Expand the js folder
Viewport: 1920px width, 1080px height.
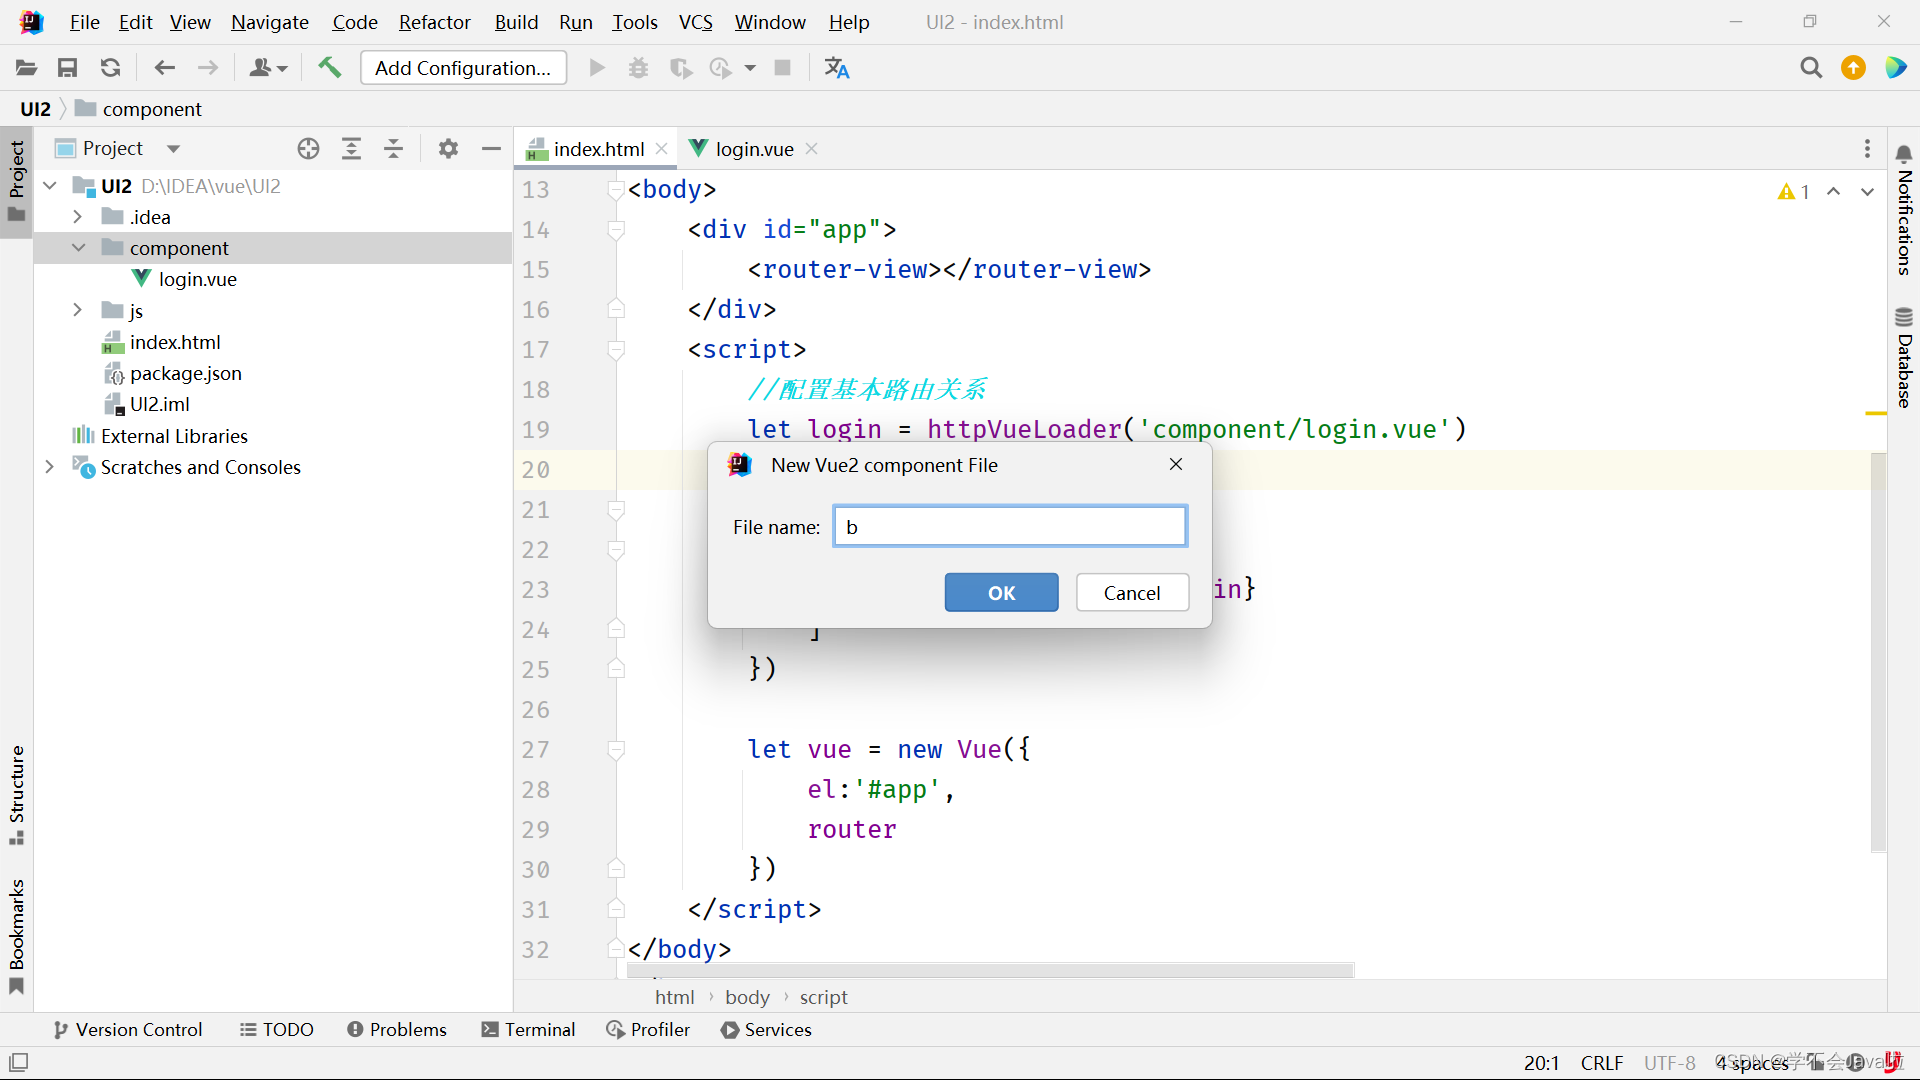77,311
